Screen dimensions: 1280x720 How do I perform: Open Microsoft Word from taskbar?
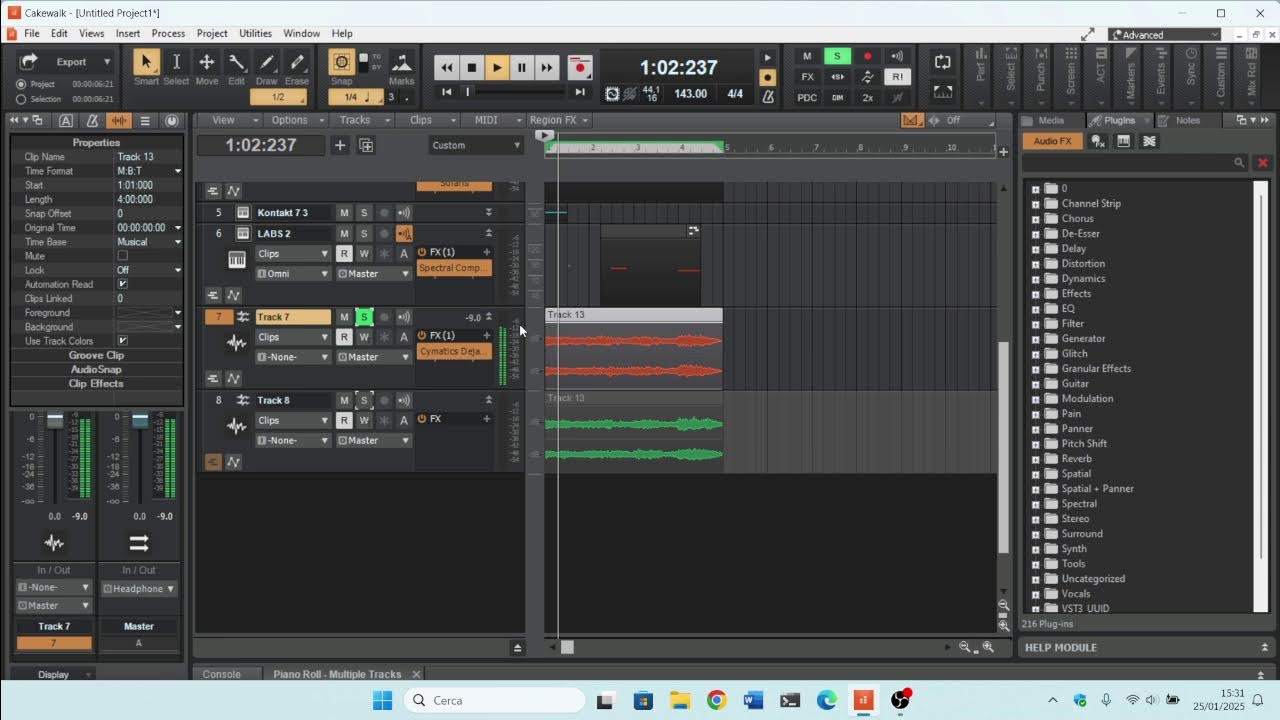753,700
